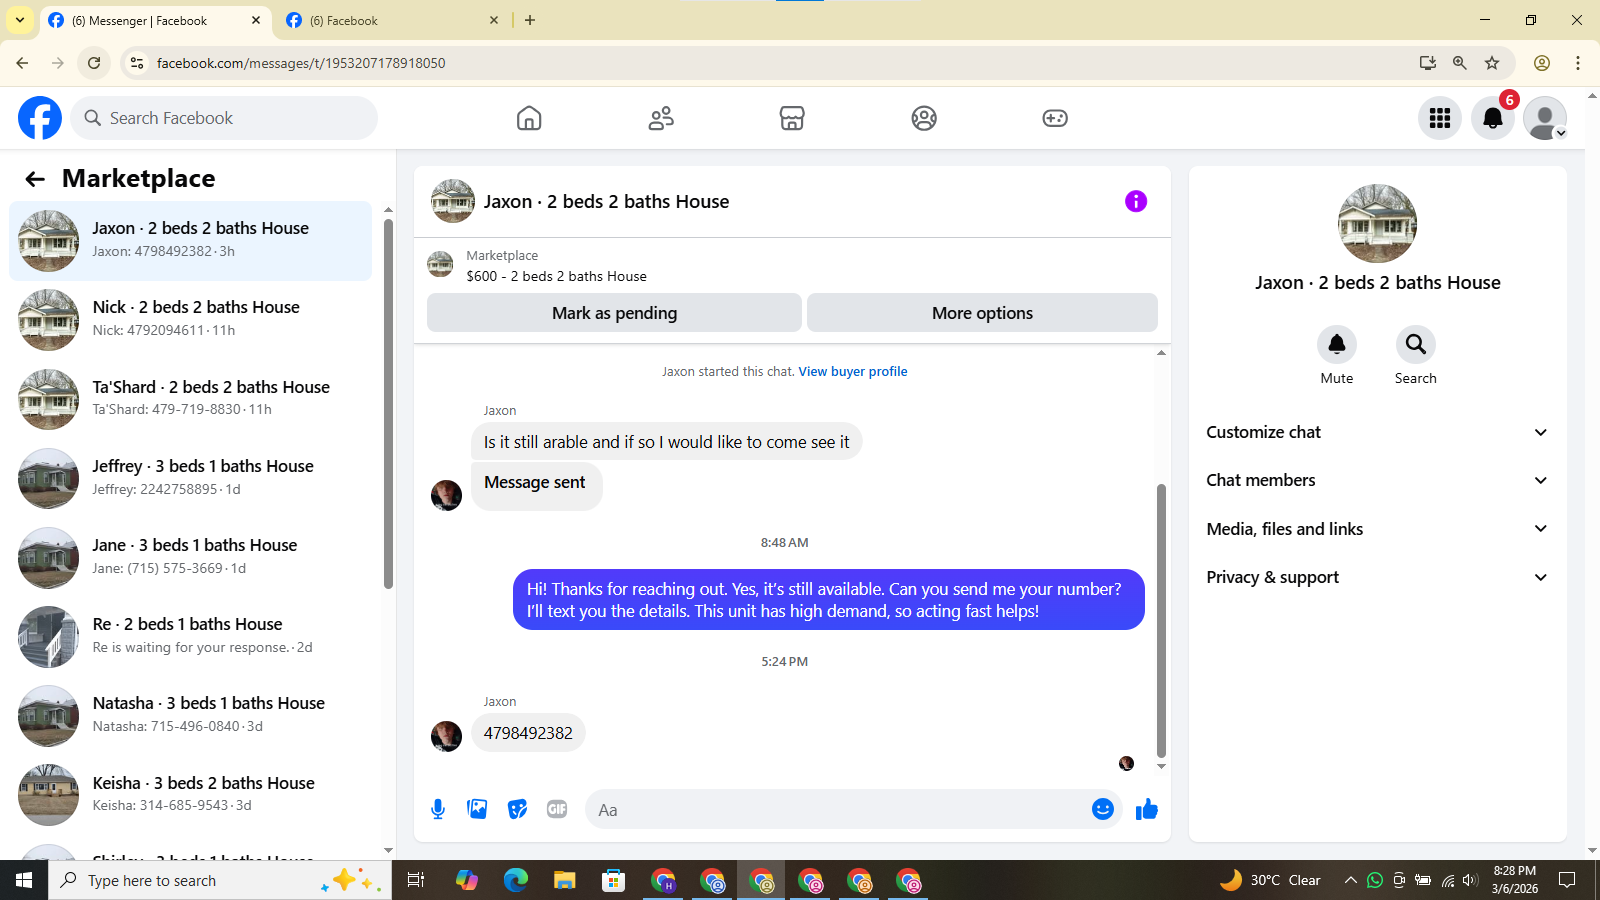Open Windows Start menu

(24, 880)
